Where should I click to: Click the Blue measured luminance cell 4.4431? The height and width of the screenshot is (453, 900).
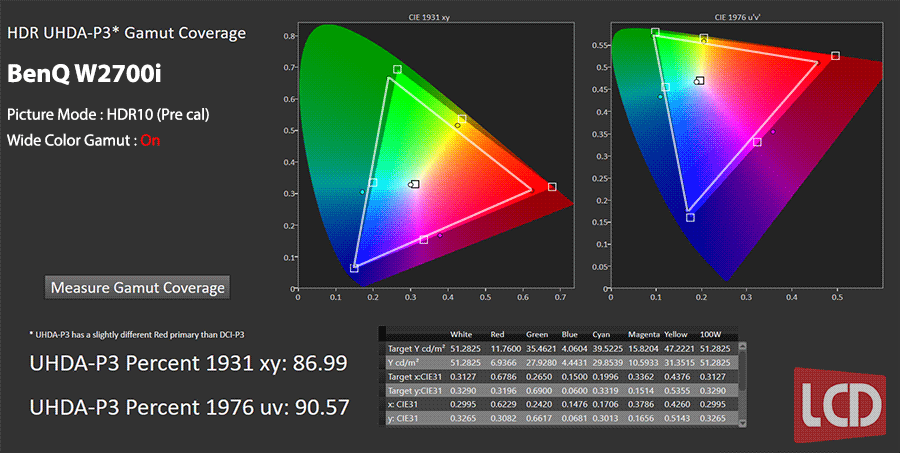tap(575, 363)
